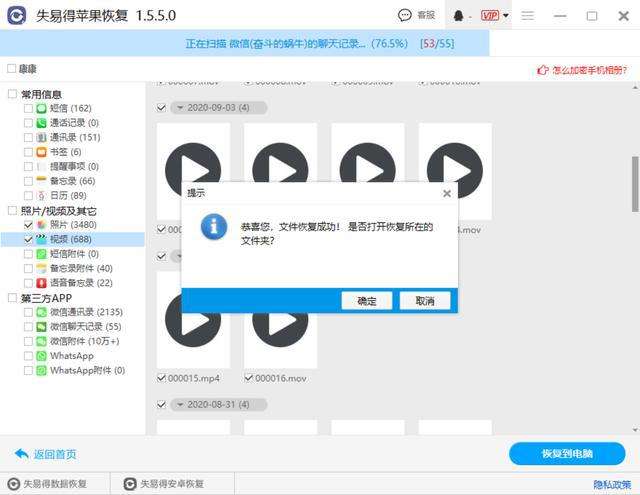The width and height of the screenshot is (640, 495).
Task: Click the 失易得数据恢复 icon in bottom bar
Action: coord(13,484)
